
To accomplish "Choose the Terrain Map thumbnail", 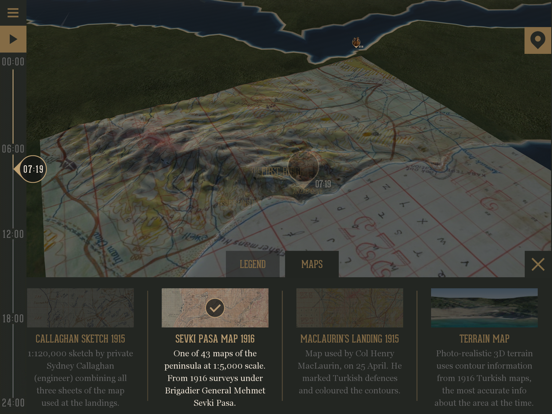I will pyautogui.click(x=484, y=308).
